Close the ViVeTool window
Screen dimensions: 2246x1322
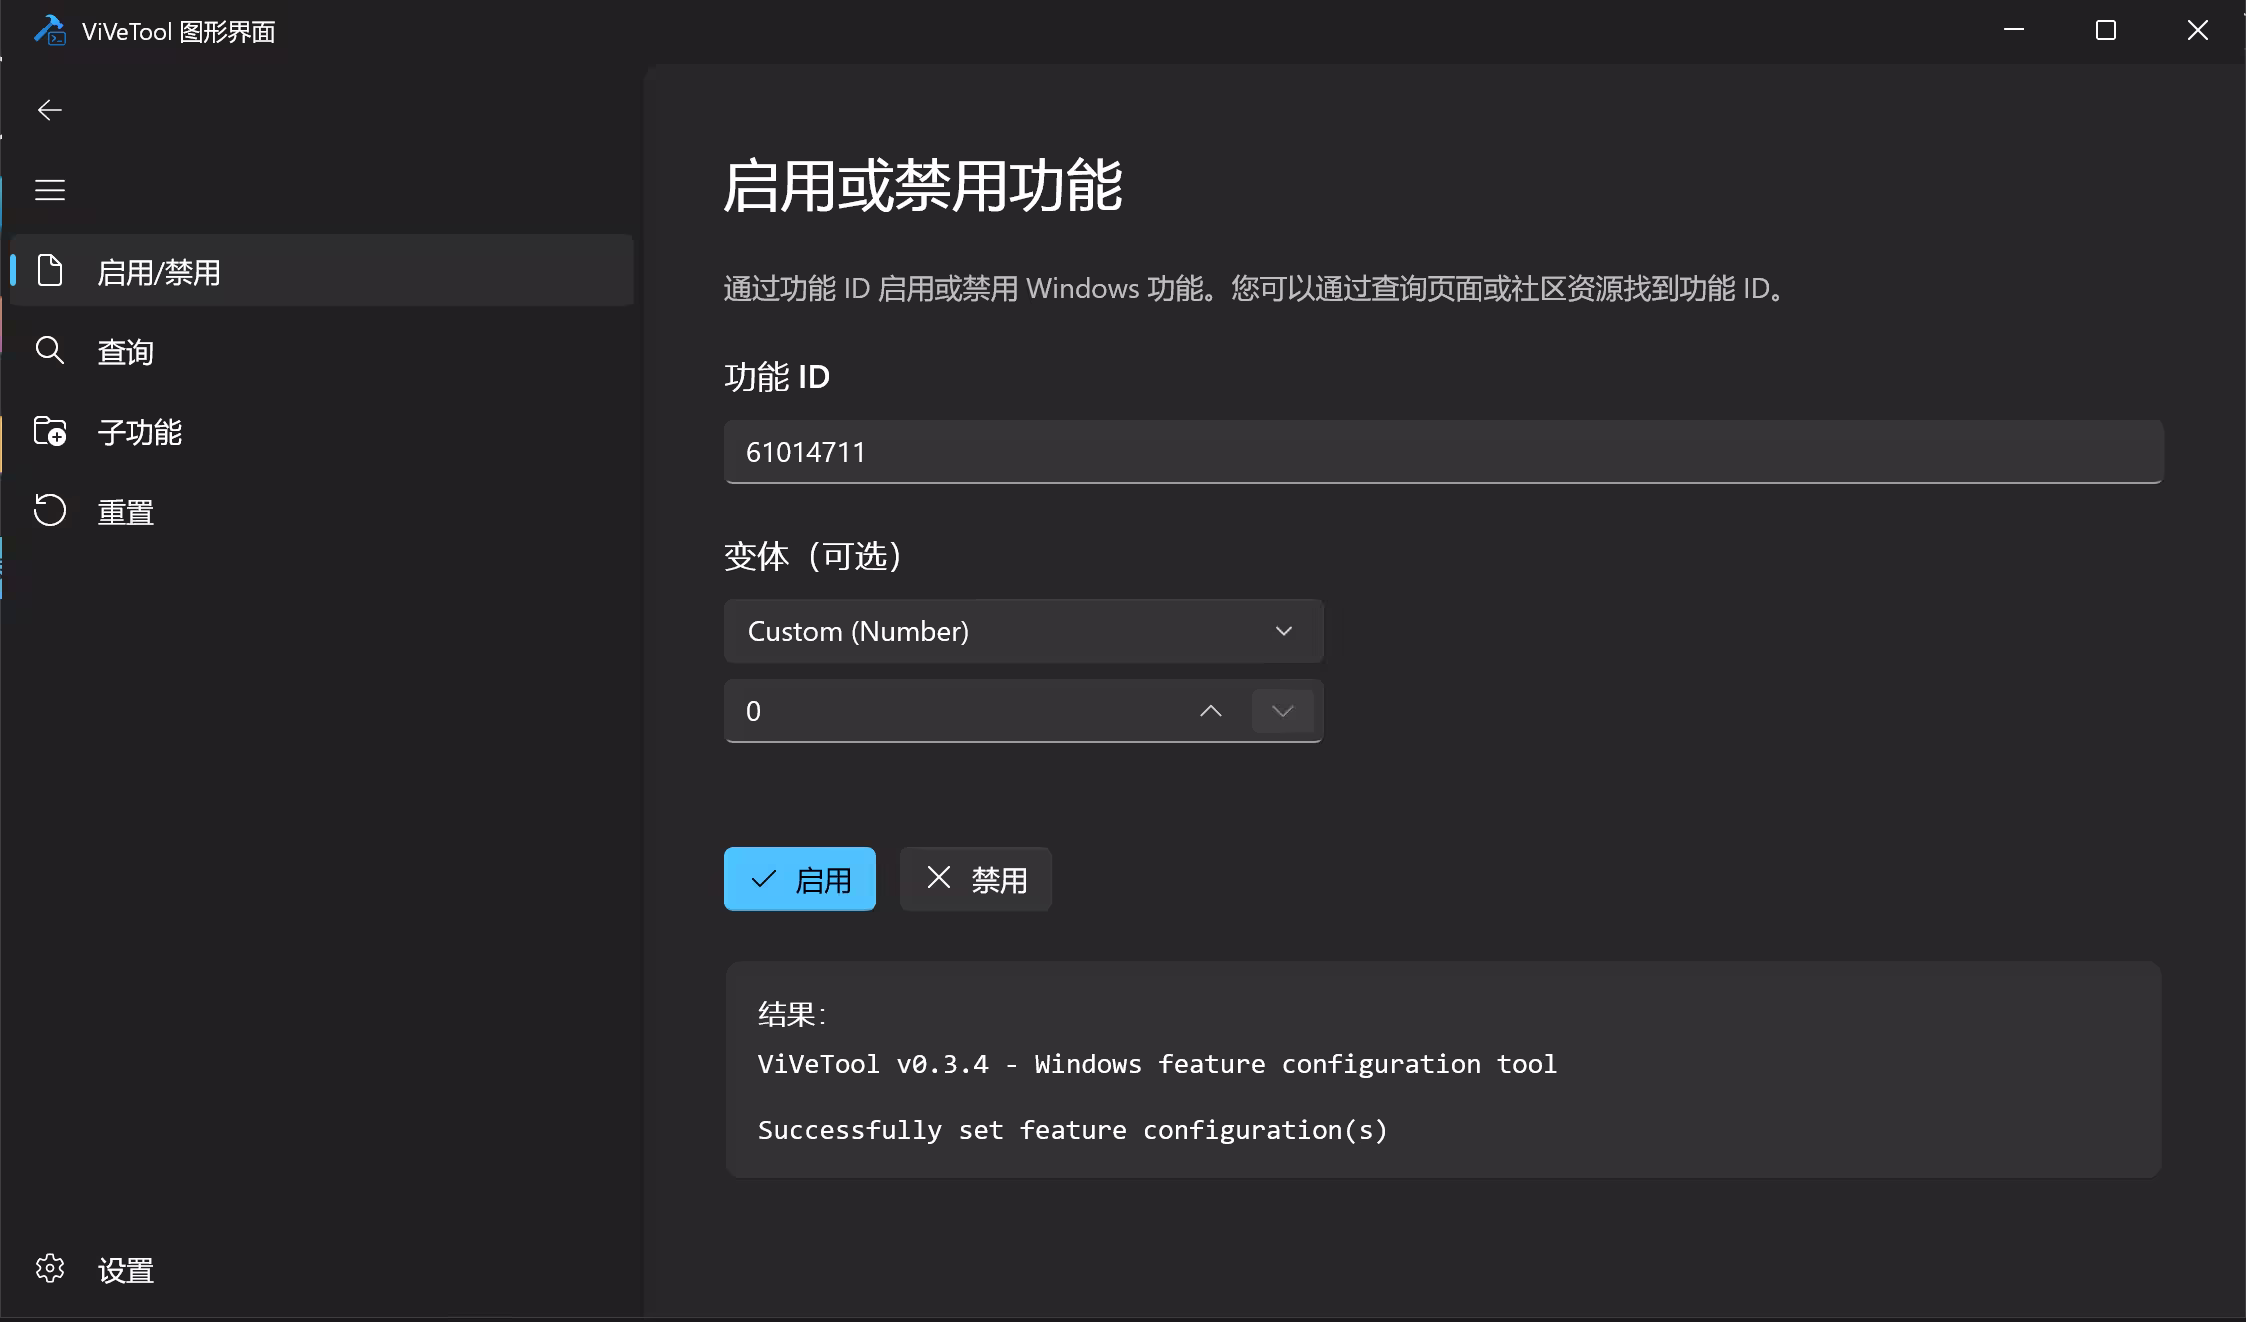click(x=2197, y=31)
